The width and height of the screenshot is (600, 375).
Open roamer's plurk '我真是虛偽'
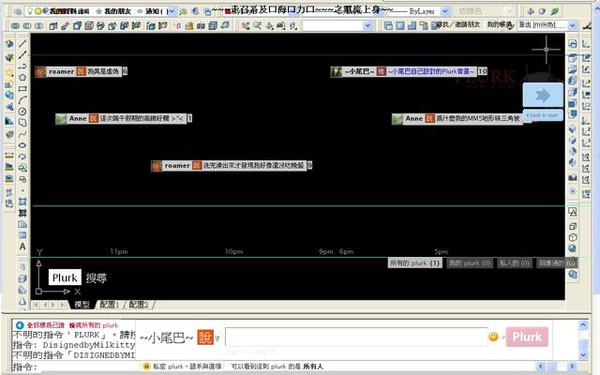click(x=103, y=72)
